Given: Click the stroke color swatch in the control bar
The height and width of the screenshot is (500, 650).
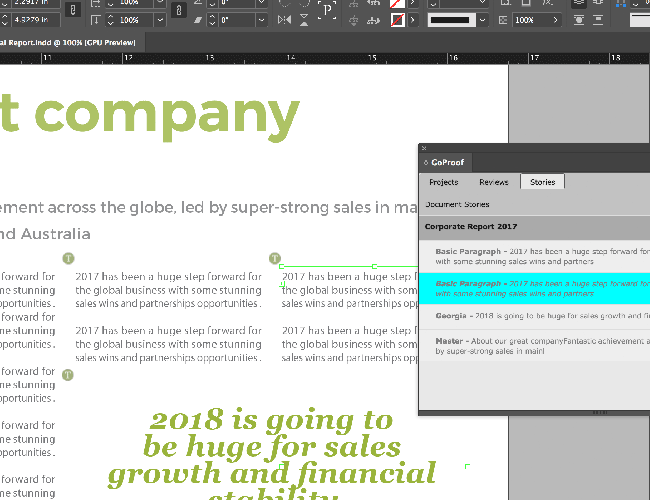Looking at the screenshot, I should pyautogui.click(x=397, y=20).
